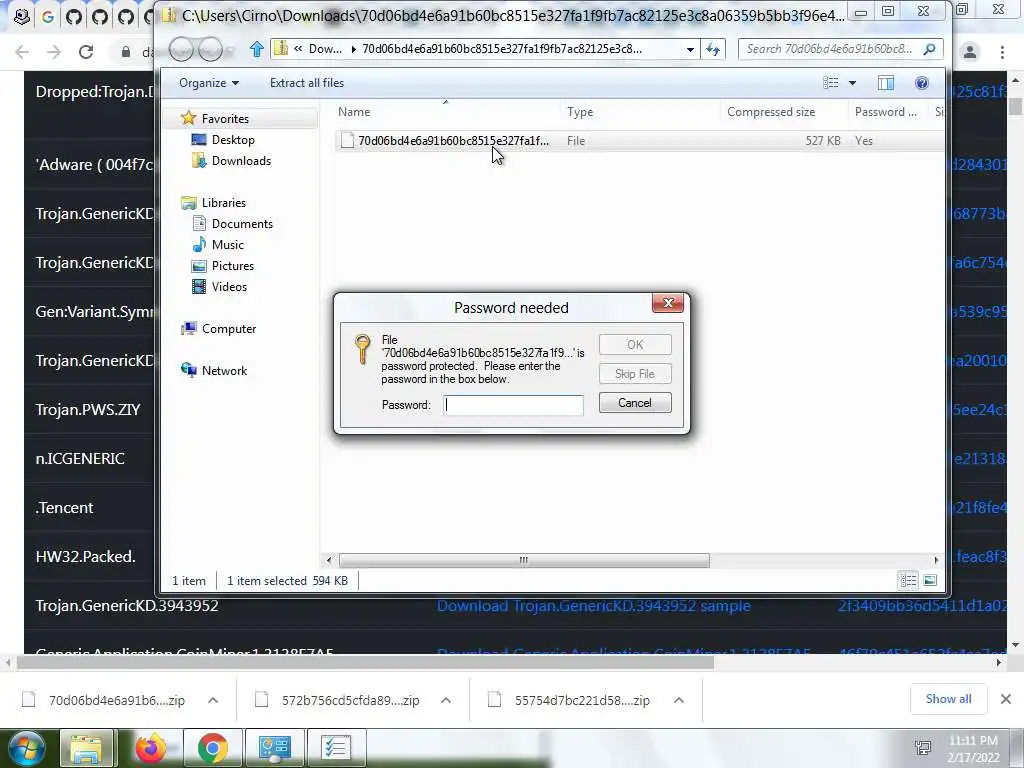Open the address bar history dropdown
Viewport: 1024px width, 768px height.
(x=690, y=50)
